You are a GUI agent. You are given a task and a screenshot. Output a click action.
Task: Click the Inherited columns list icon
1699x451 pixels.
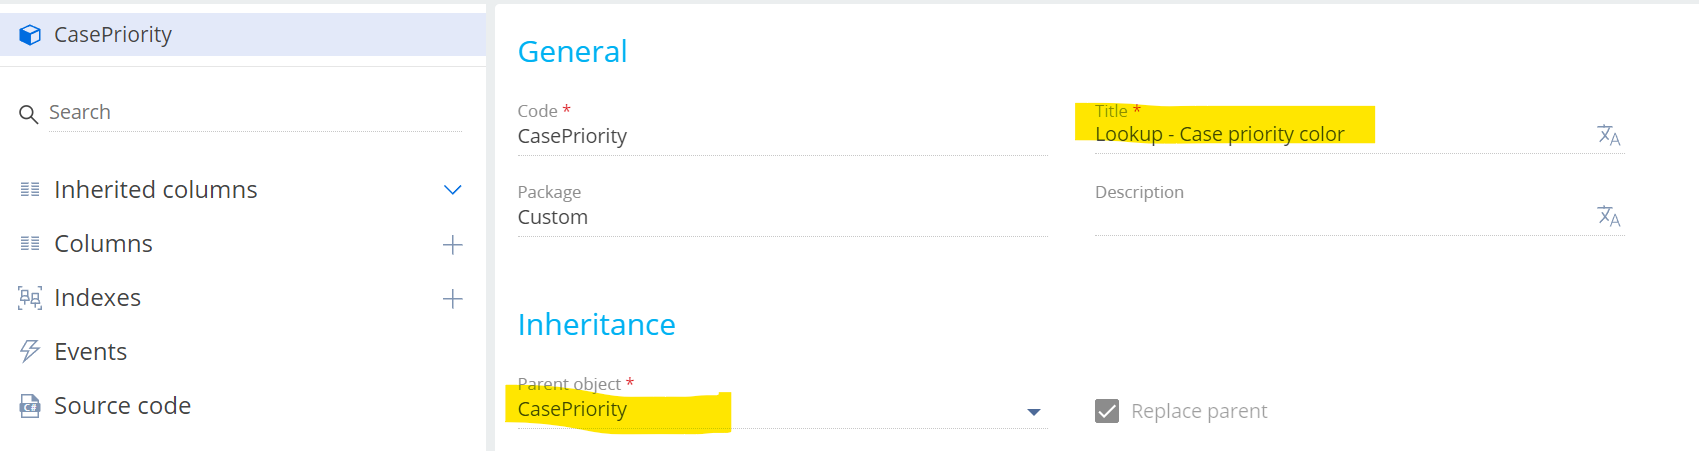click(30, 190)
